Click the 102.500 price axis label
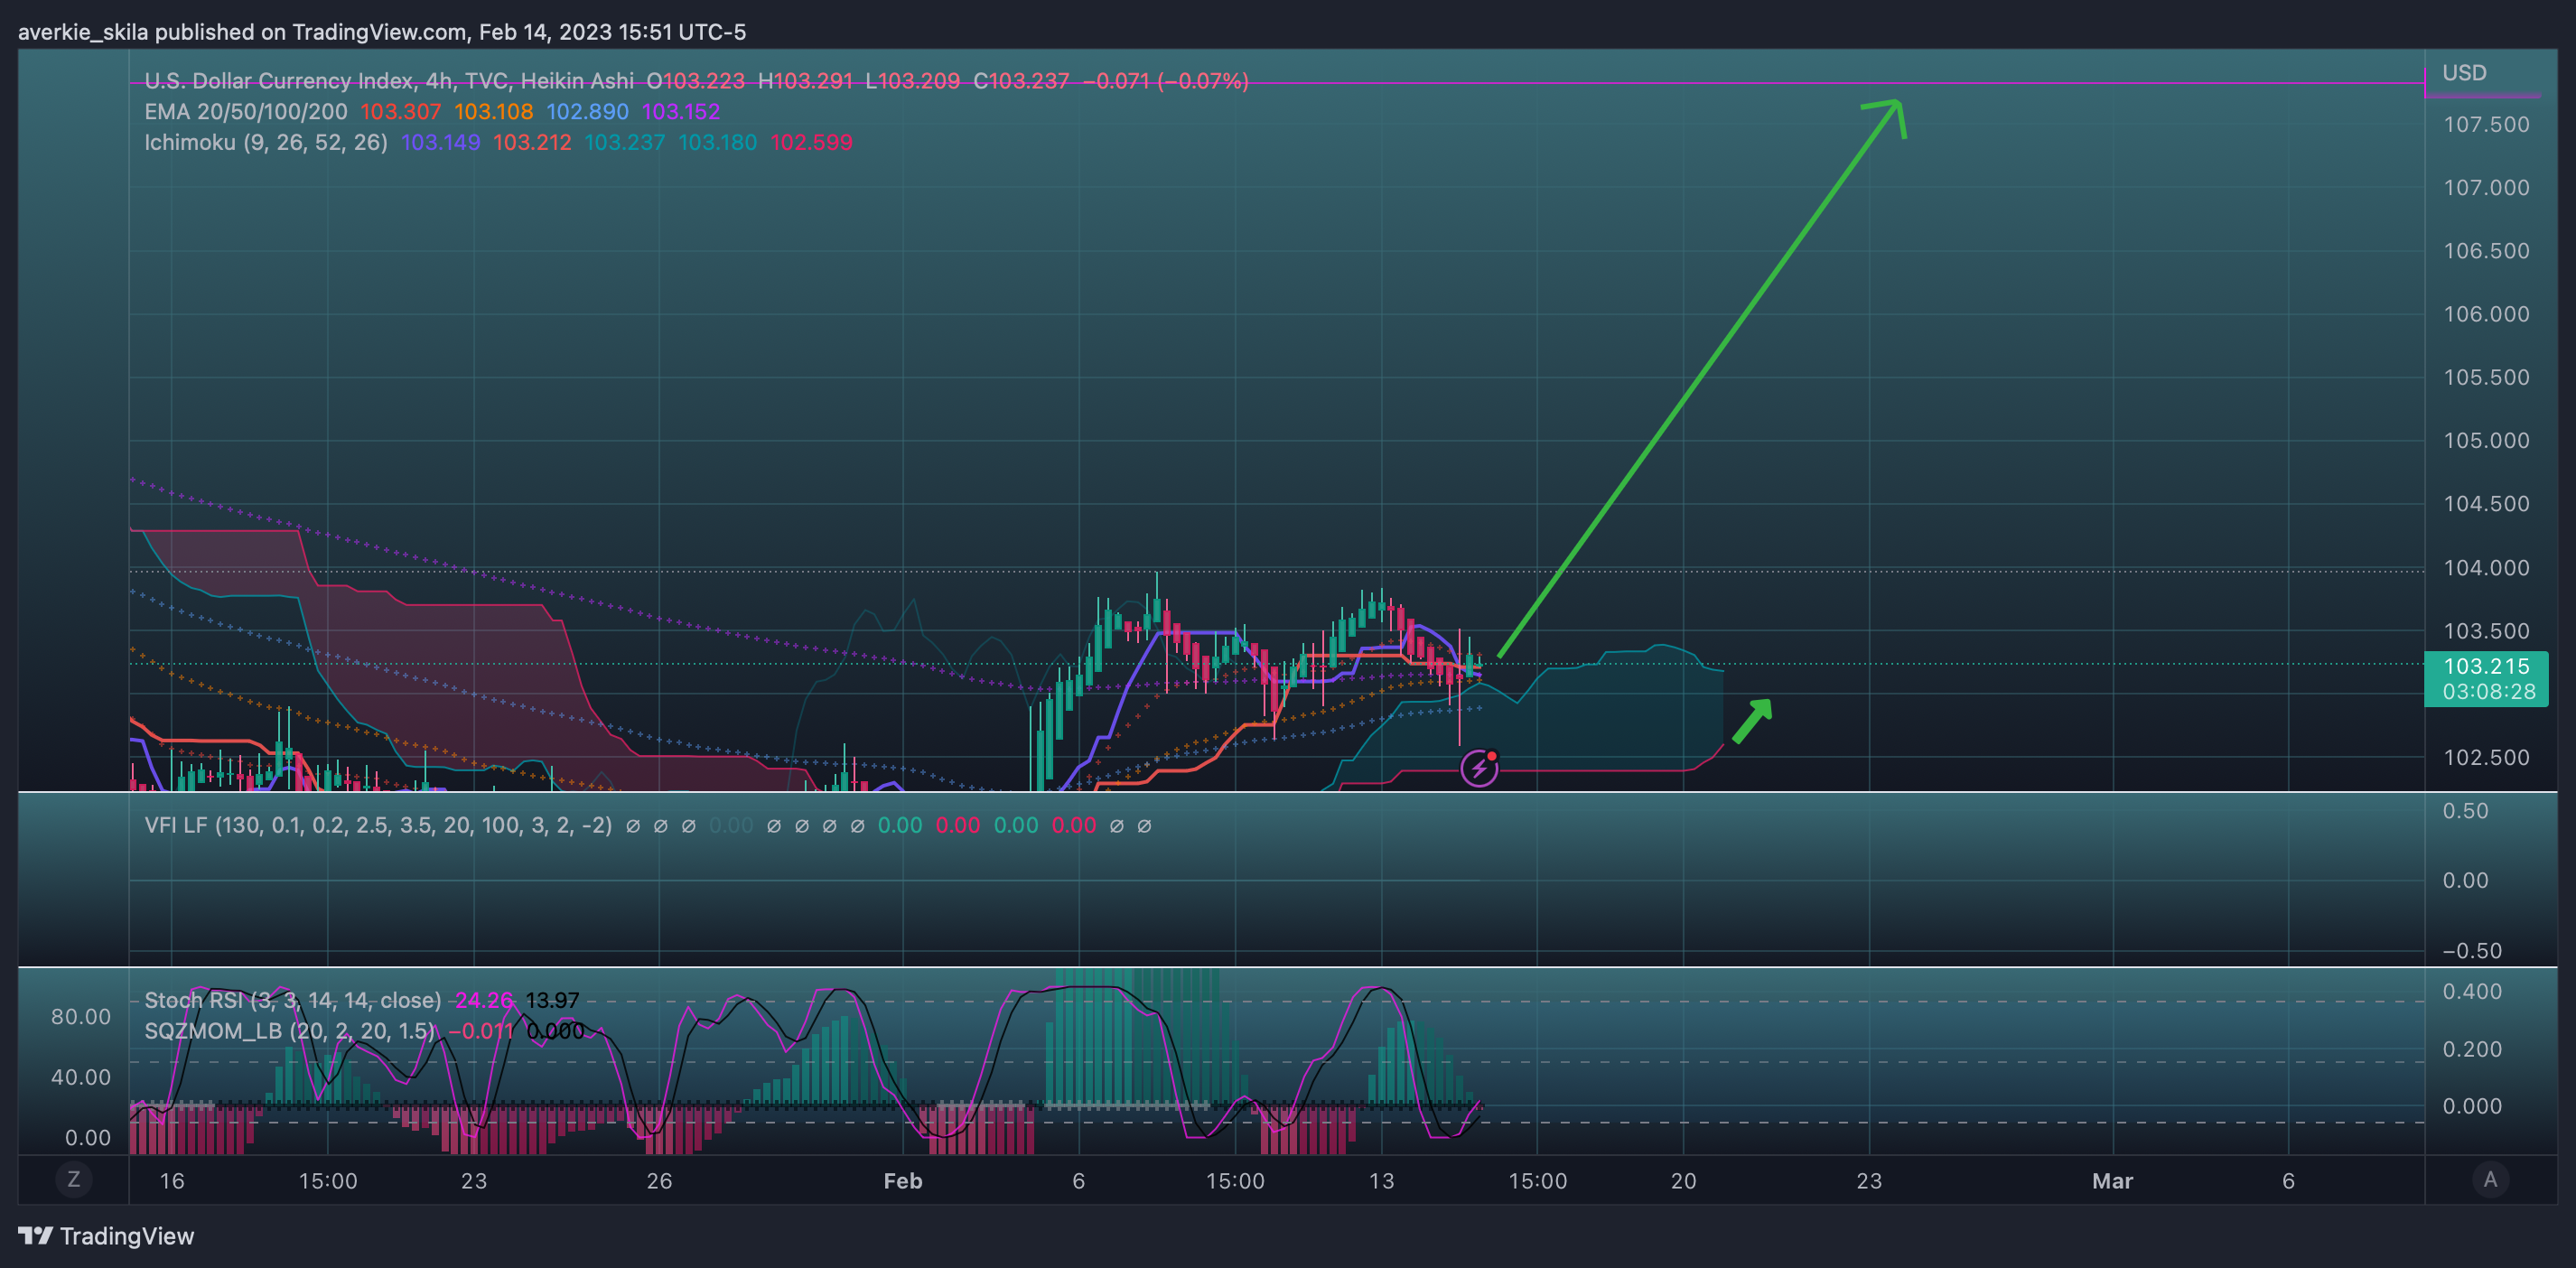 [x=2486, y=758]
